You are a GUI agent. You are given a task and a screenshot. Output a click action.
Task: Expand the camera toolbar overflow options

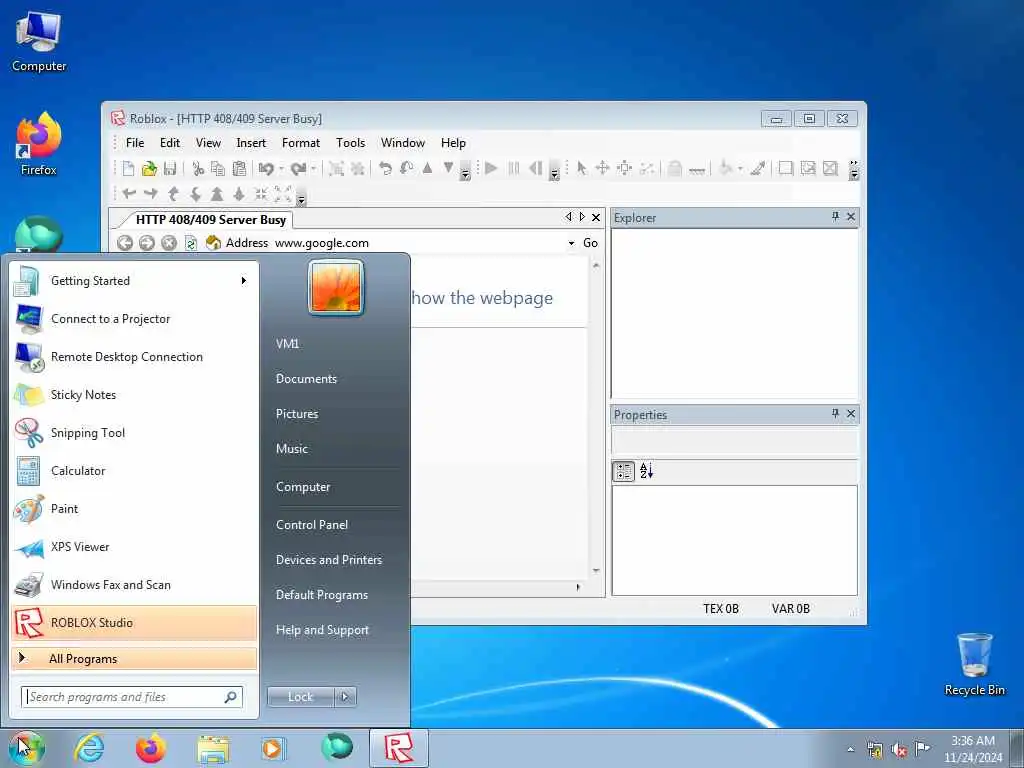tap(301, 199)
